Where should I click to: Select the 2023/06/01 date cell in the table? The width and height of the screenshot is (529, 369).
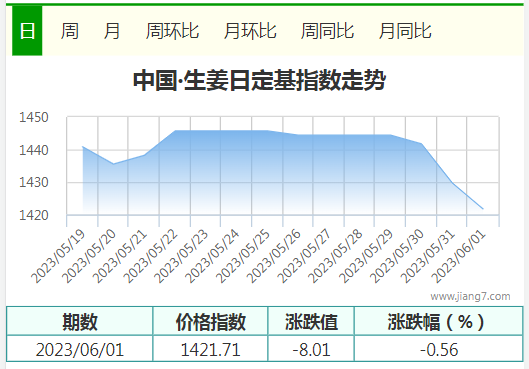(80, 349)
